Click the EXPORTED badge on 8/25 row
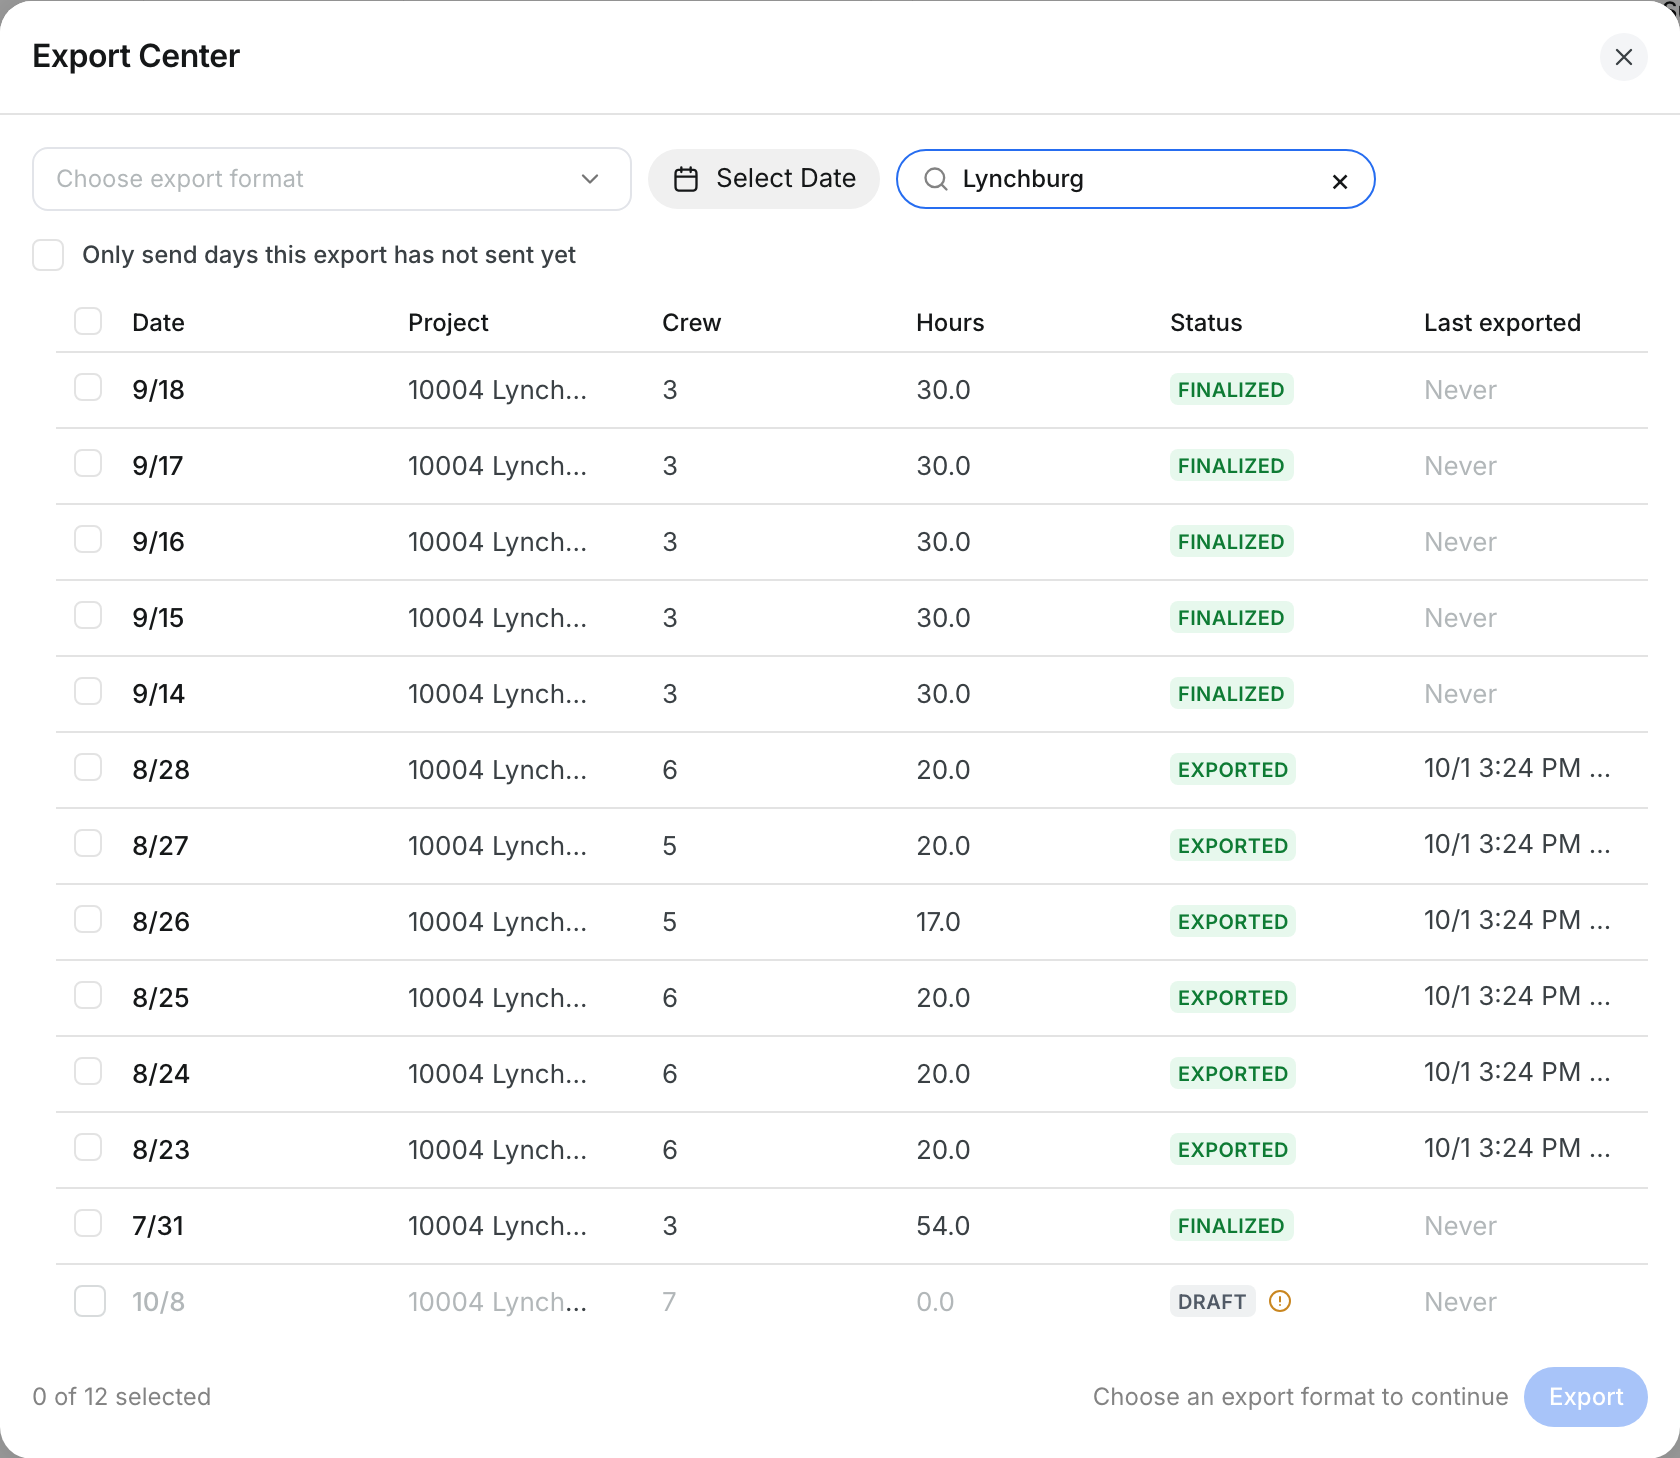This screenshot has width=1680, height=1458. point(1232,997)
